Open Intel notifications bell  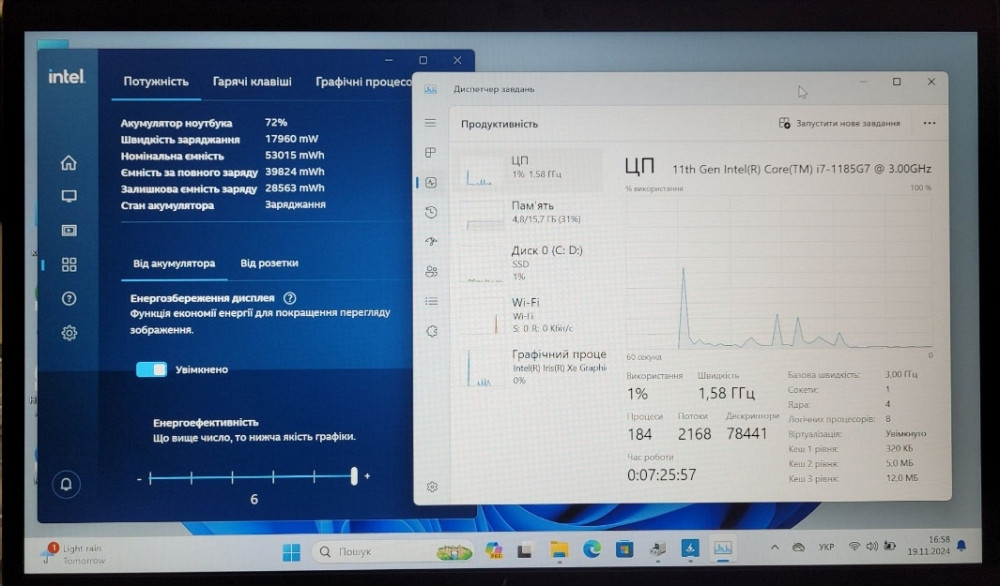click(x=68, y=483)
